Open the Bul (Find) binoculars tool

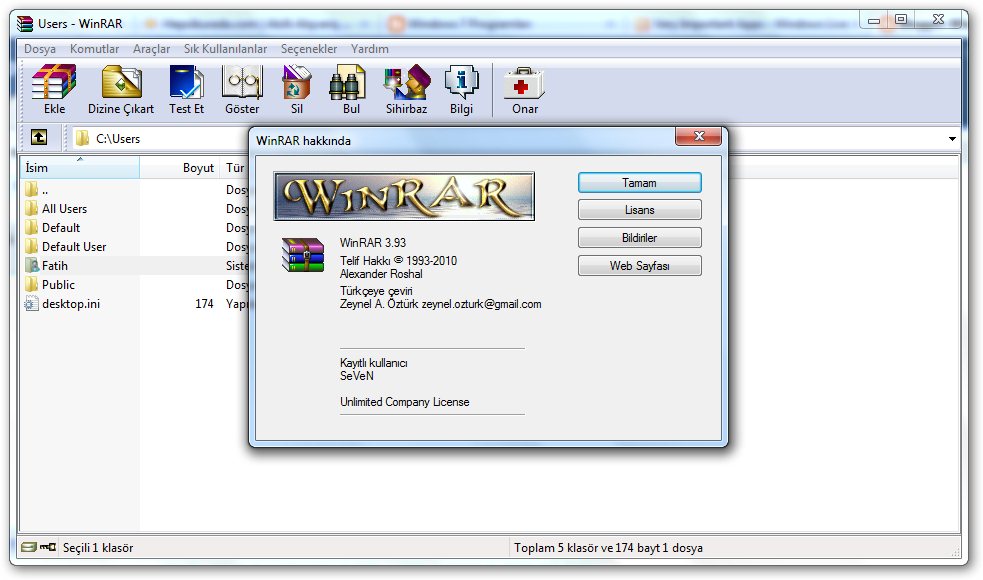pos(348,83)
